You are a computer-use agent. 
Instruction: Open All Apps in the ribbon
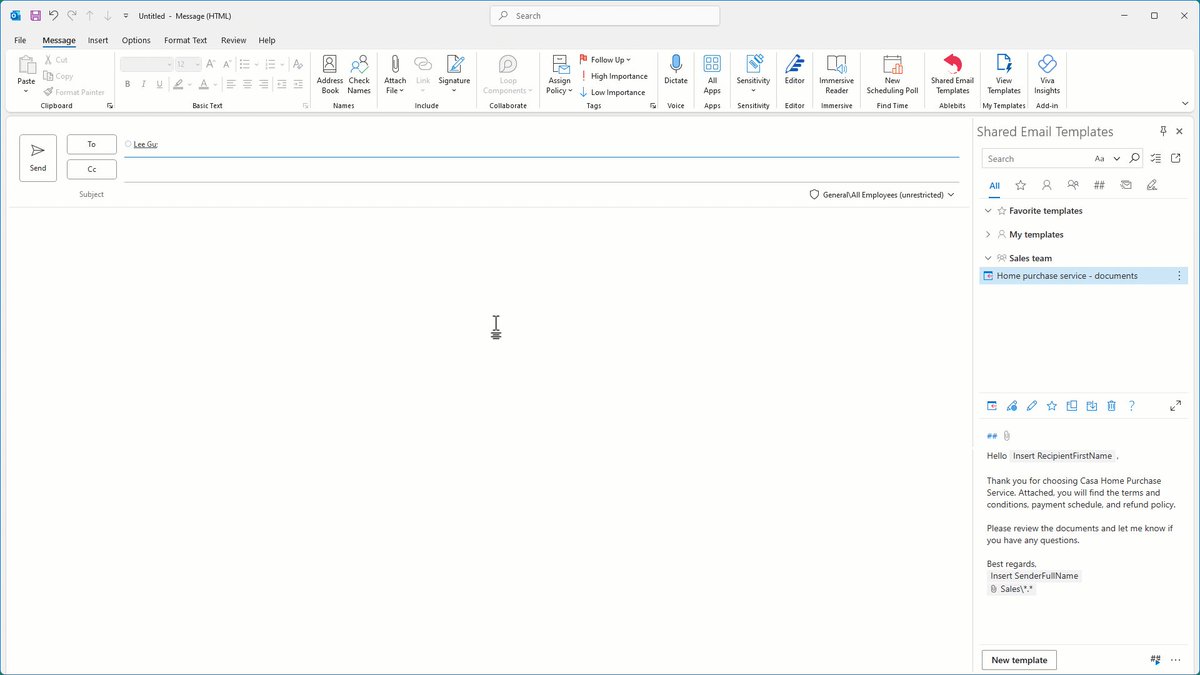click(712, 74)
